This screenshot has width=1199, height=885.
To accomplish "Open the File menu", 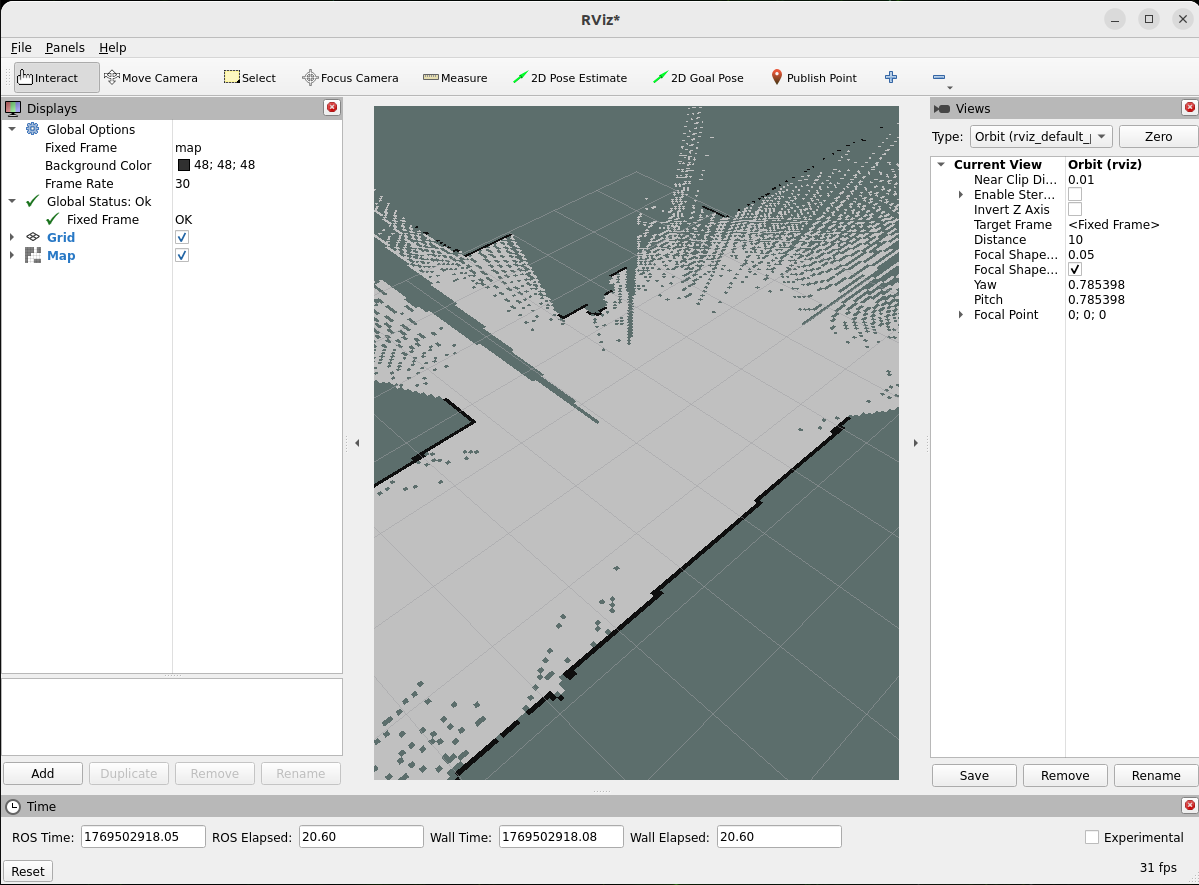I will coord(21,47).
